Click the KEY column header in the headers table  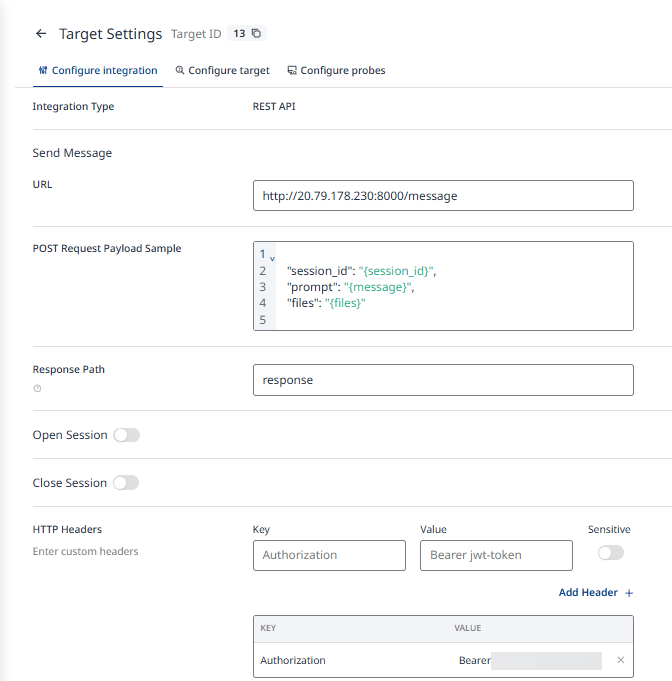click(268, 628)
